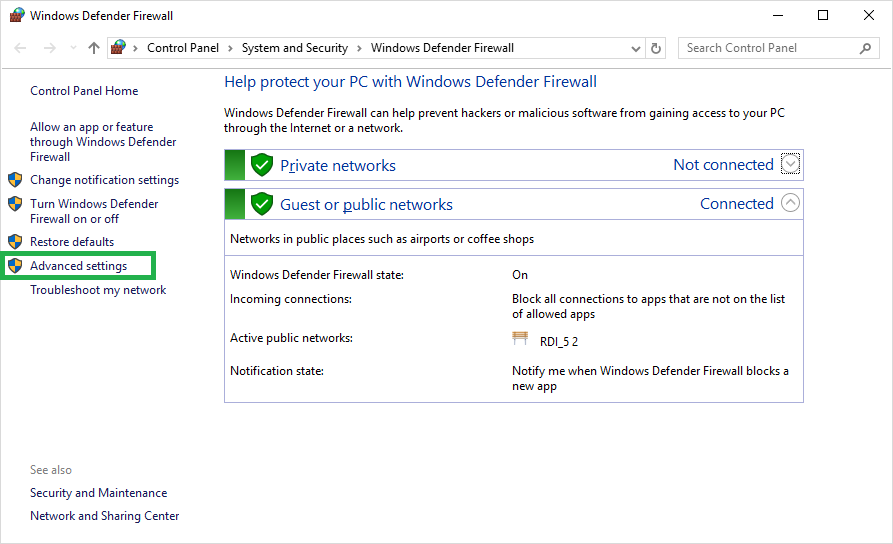Click green shield icon for public networks
This screenshot has width=893, height=544.
(x=262, y=204)
